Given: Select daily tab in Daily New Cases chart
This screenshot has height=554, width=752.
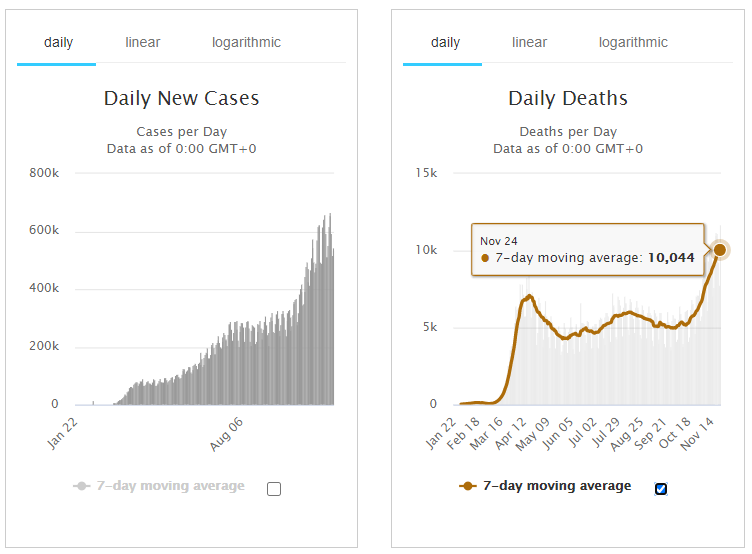Looking at the screenshot, I should click(x=58, y=43).
